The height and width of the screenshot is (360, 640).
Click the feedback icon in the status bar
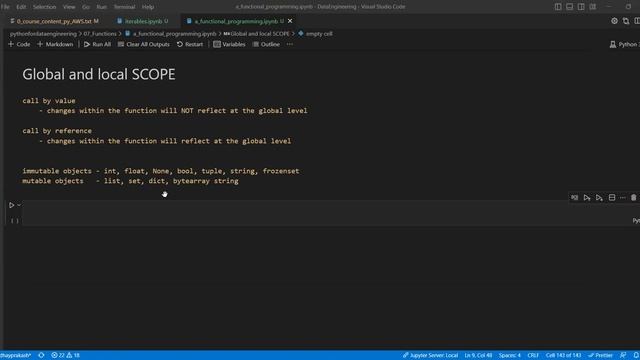coord(623,356)
